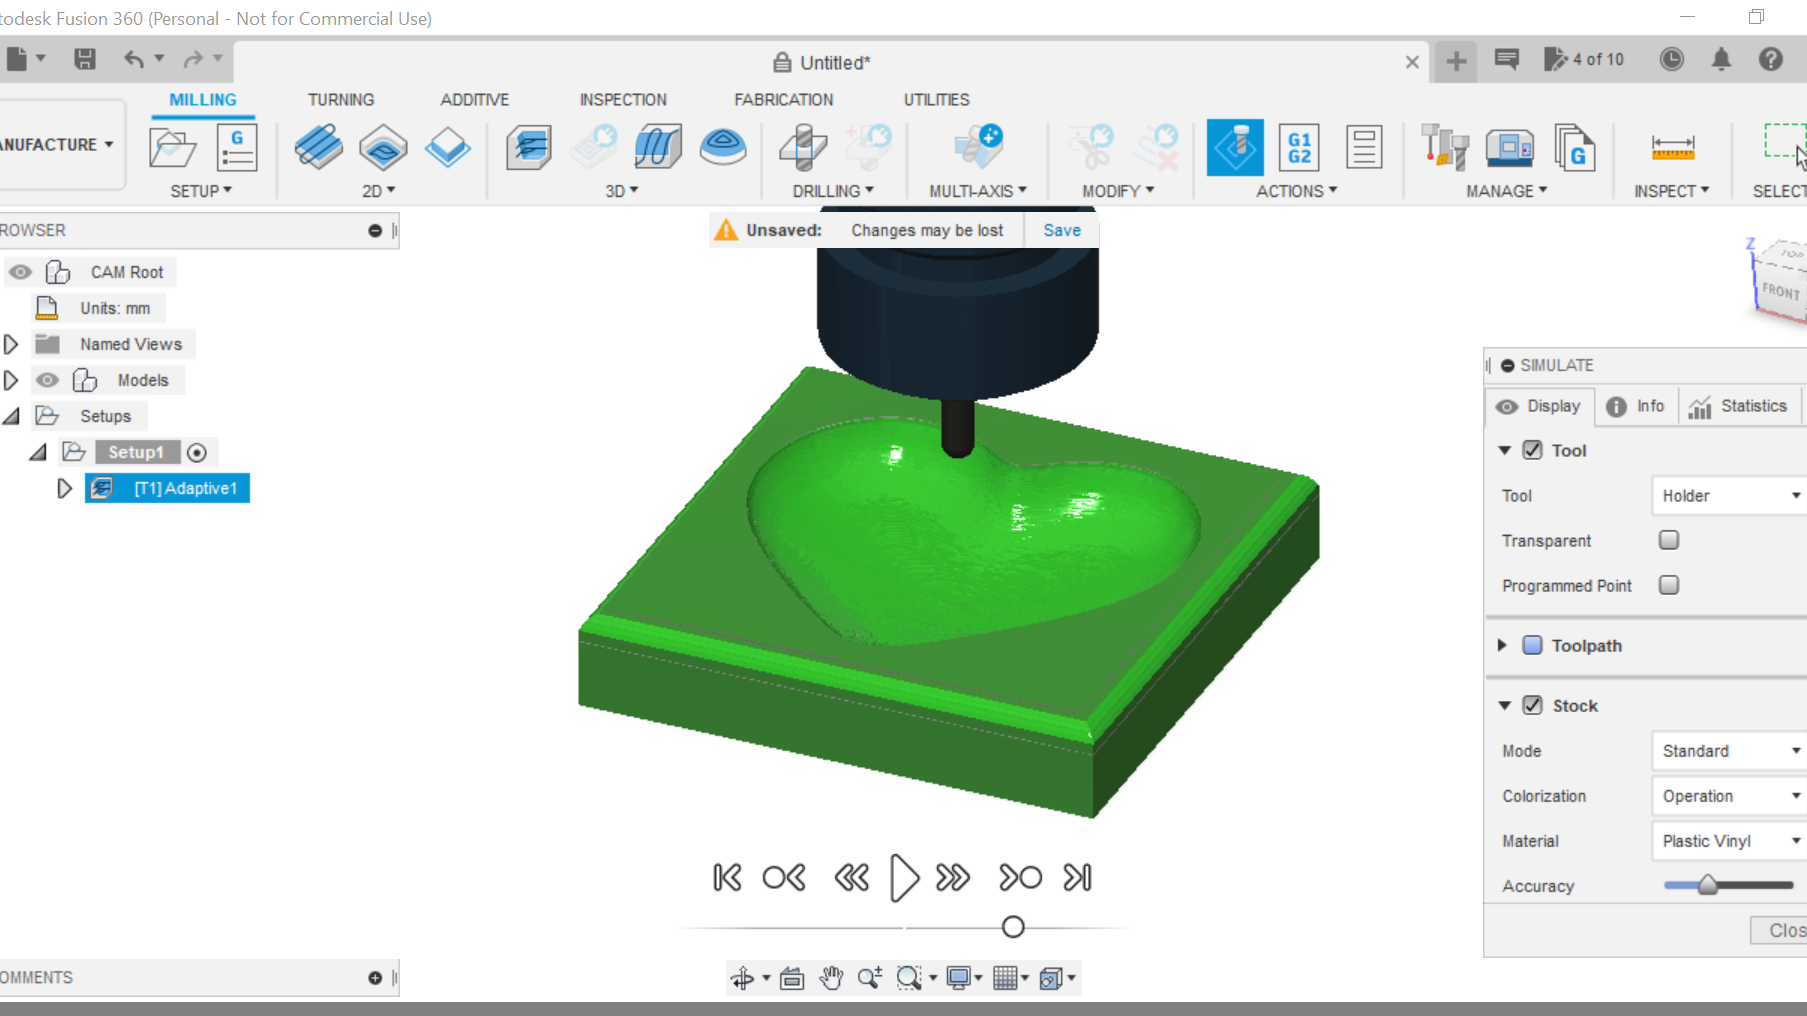Expand the Toolpath section
The width and height of the screenshot is (1807, 1016).
point(1502,645)
